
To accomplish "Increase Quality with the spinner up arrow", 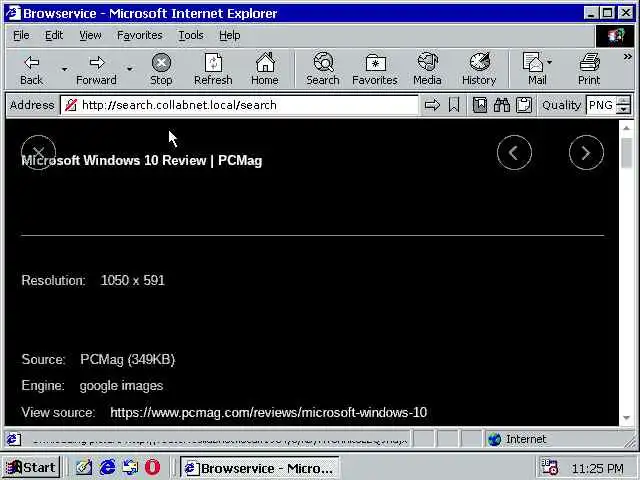I will click(623, 100).
